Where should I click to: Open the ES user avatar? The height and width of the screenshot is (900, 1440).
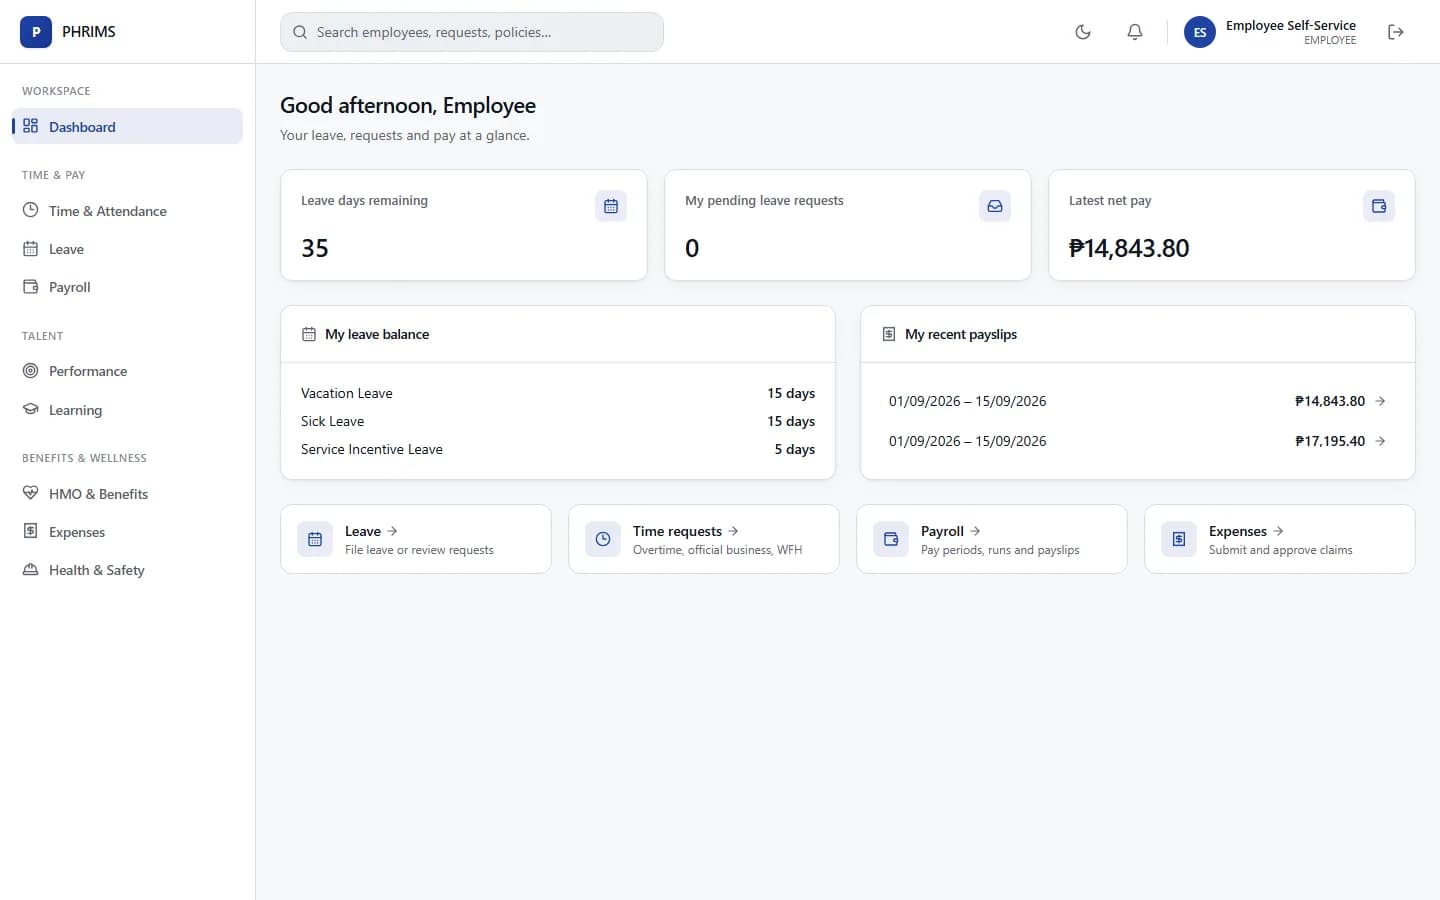[1200, 32]
